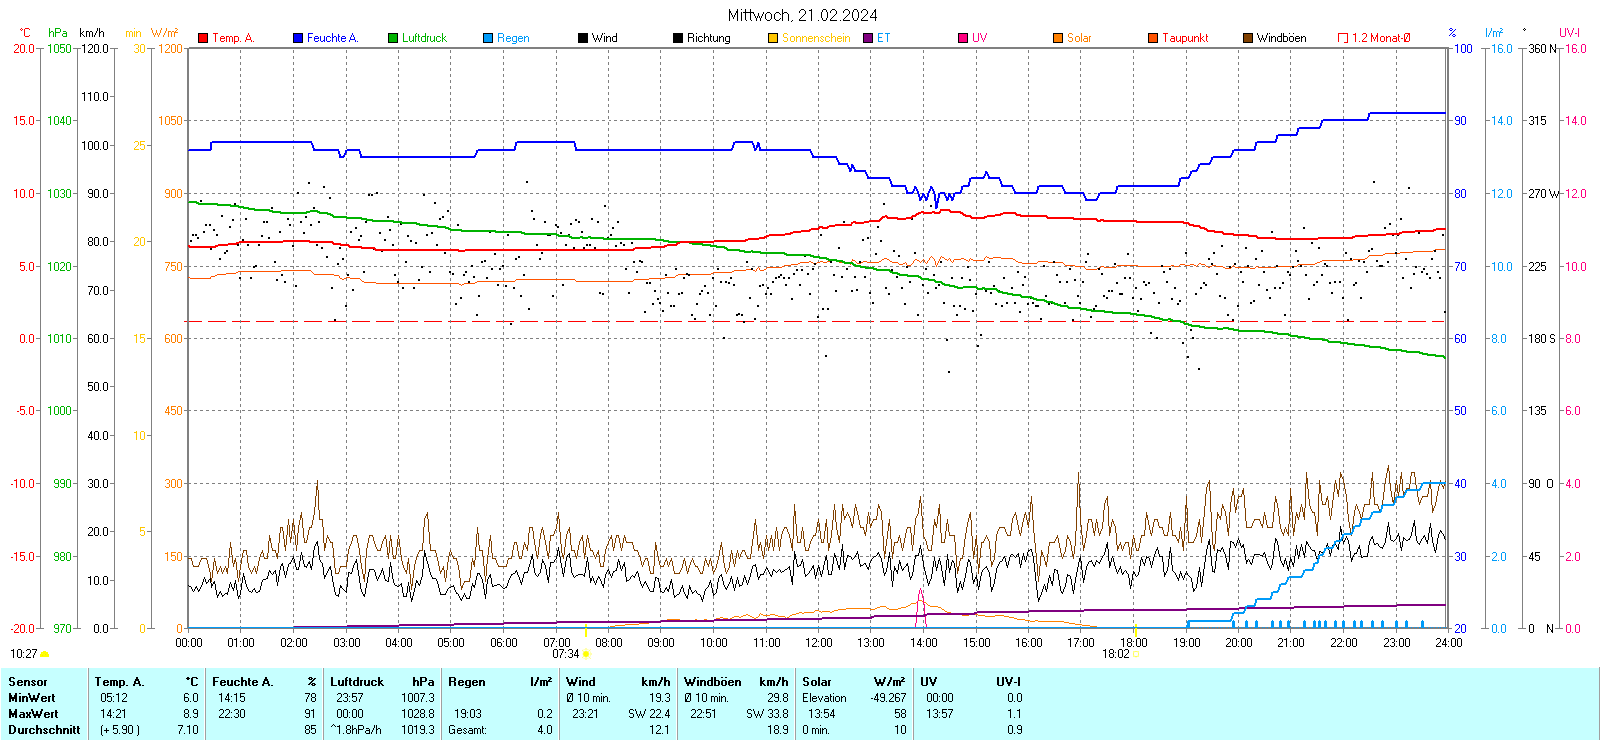Click the yellow Sonnenschein legend square

pos(773,38)
